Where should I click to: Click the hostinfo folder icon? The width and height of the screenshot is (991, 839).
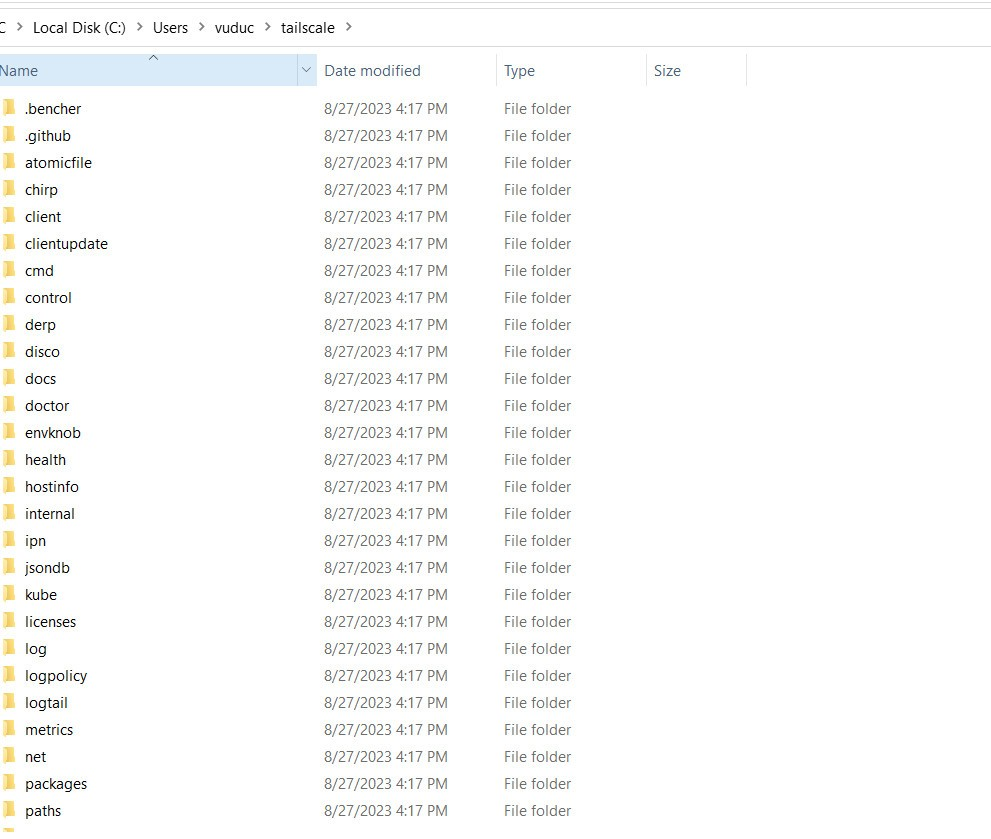click(9, 486)
